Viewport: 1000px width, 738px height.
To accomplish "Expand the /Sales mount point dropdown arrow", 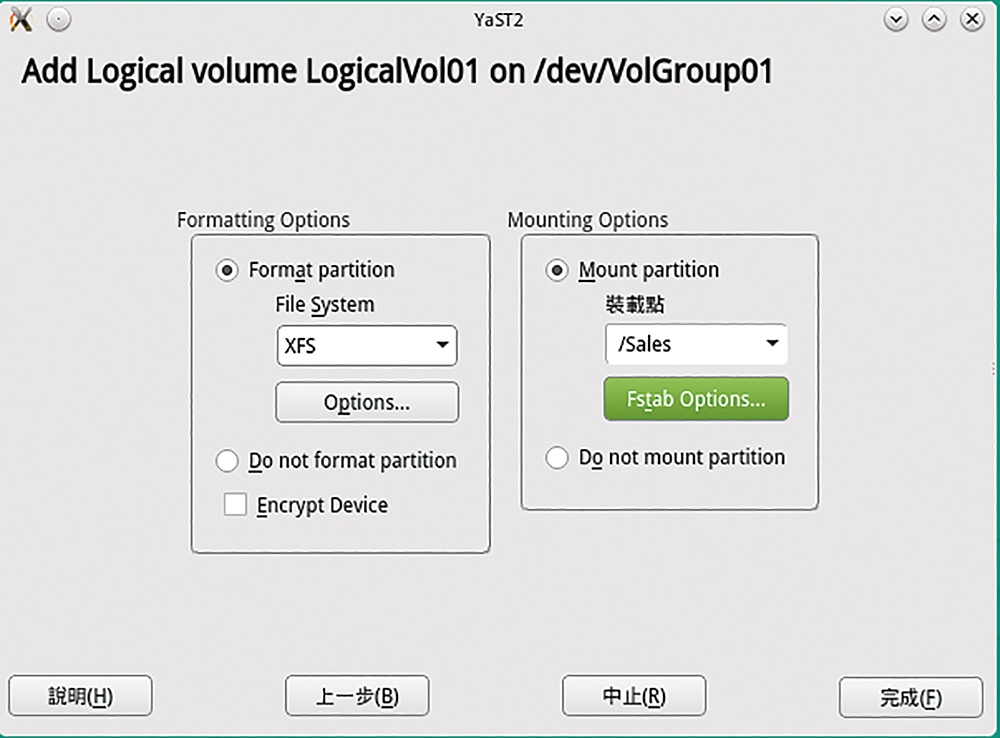I will [772, 344].
